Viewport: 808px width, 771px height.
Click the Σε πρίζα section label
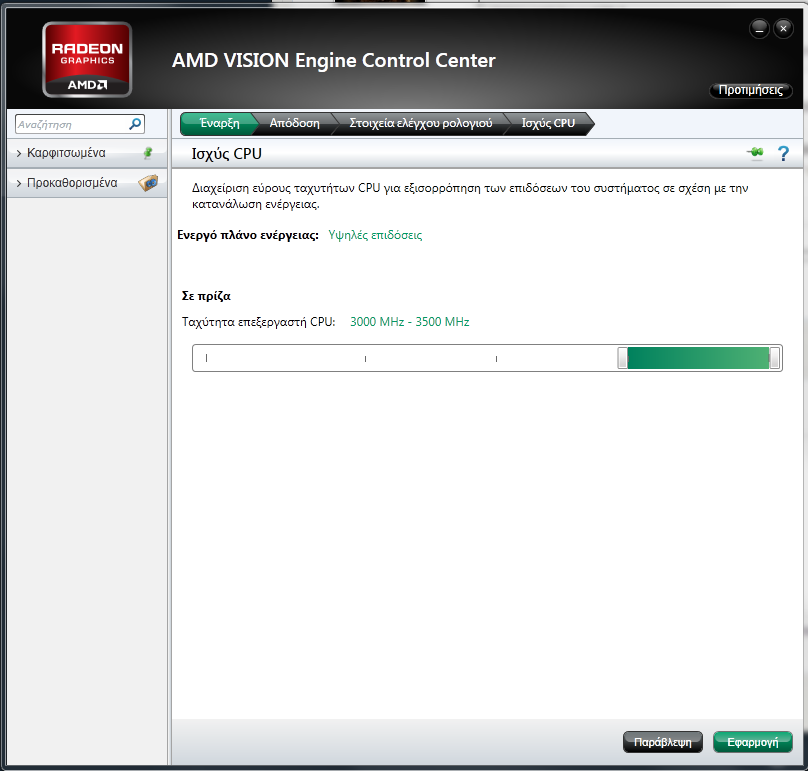[x=206, y=296]
